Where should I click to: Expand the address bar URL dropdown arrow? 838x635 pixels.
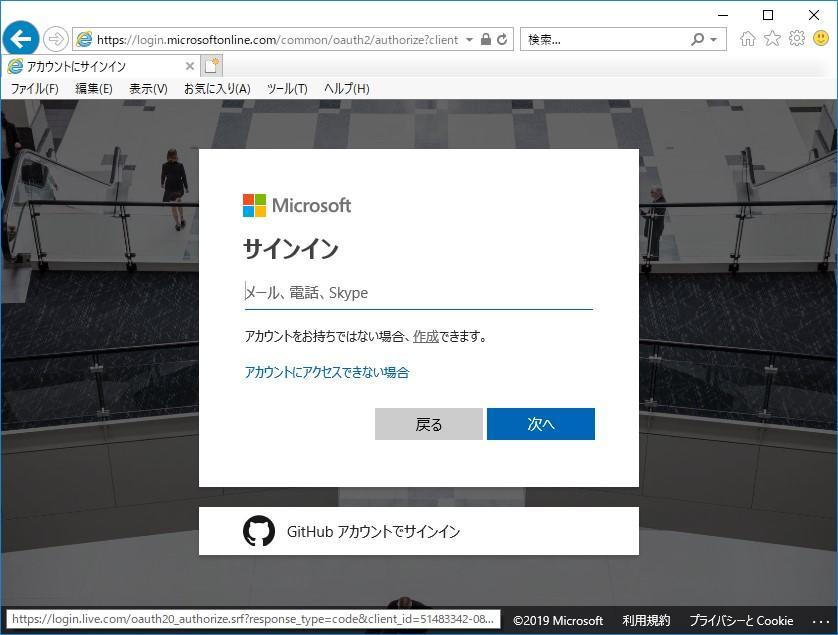pos(469,40)
